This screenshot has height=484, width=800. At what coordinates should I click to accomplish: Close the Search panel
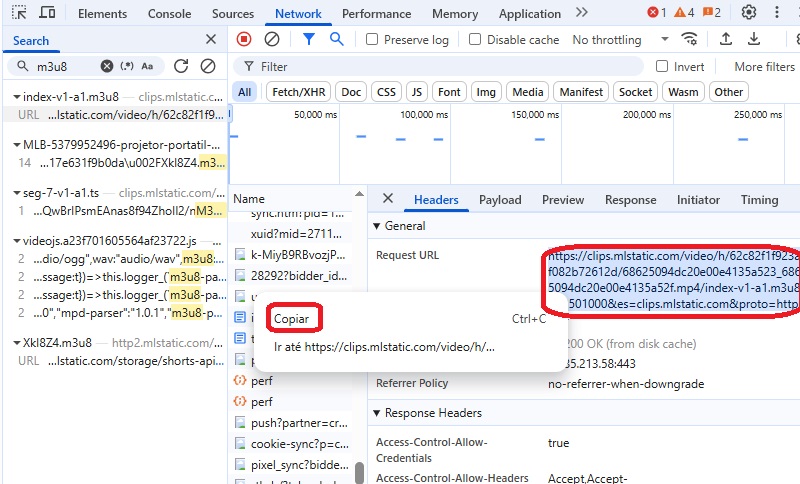click(211, 39)
